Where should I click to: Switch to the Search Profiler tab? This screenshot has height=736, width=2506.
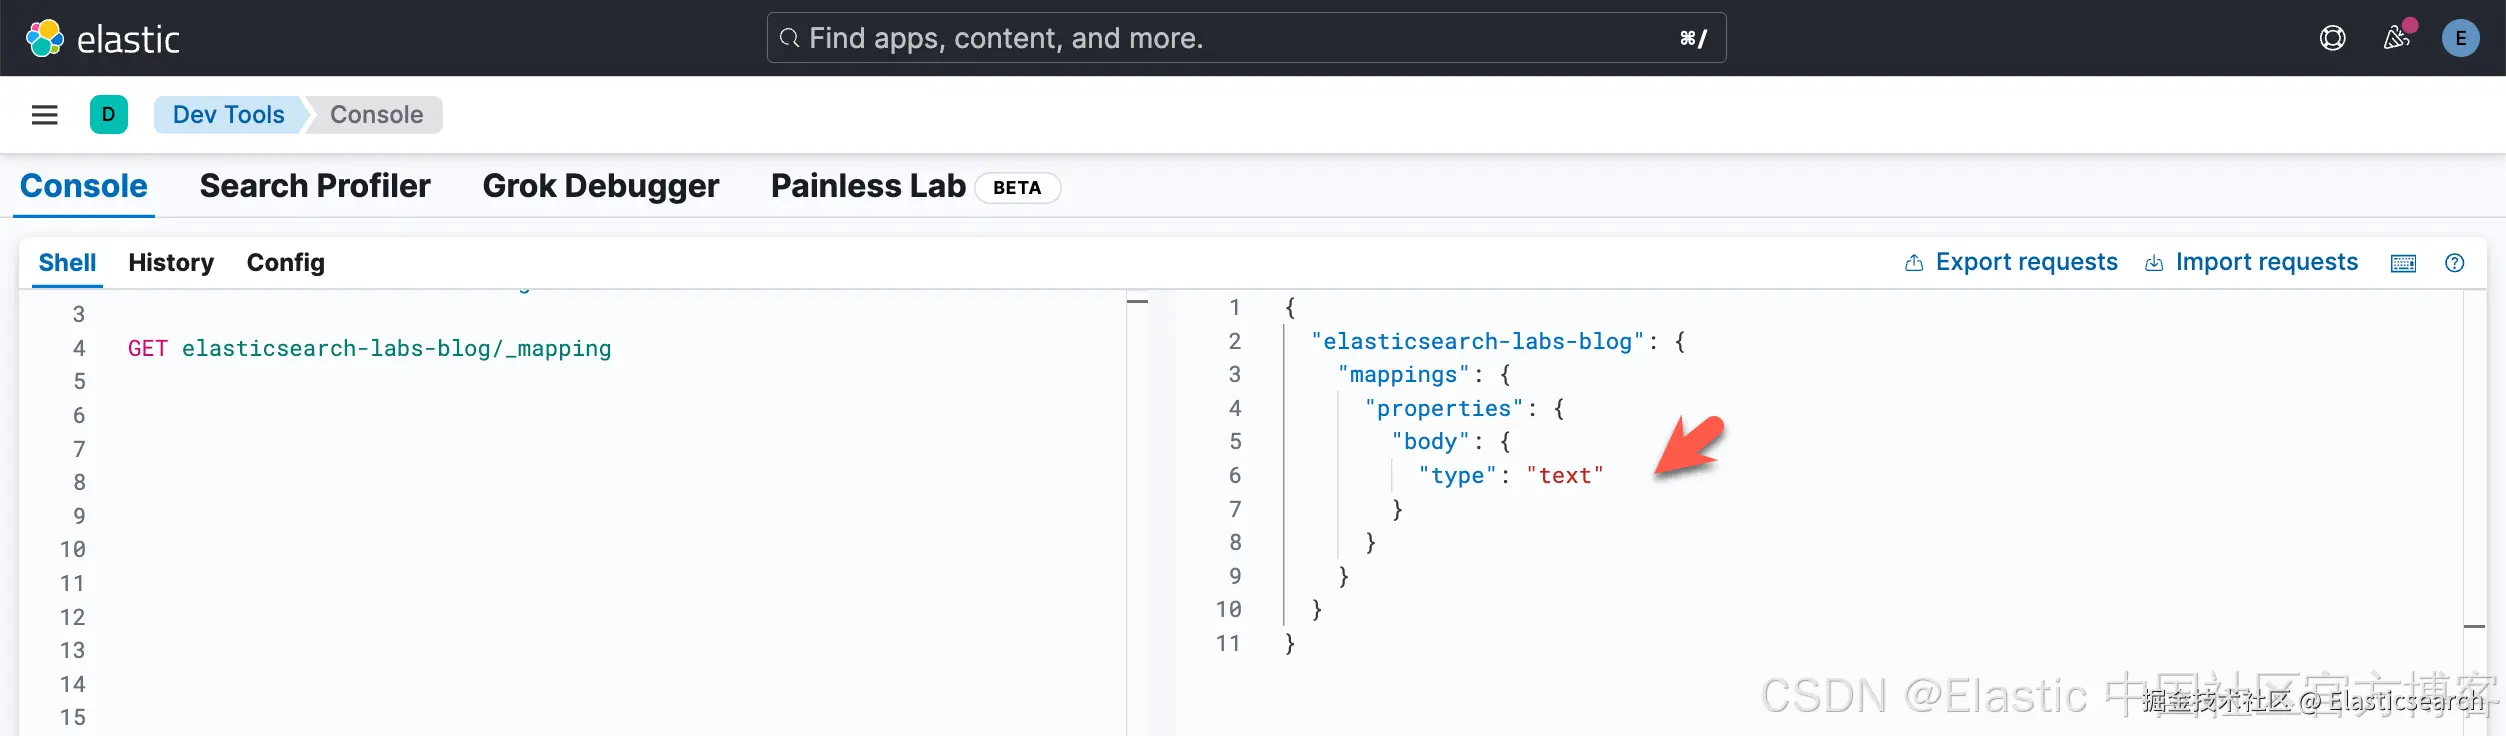point(315,186)
